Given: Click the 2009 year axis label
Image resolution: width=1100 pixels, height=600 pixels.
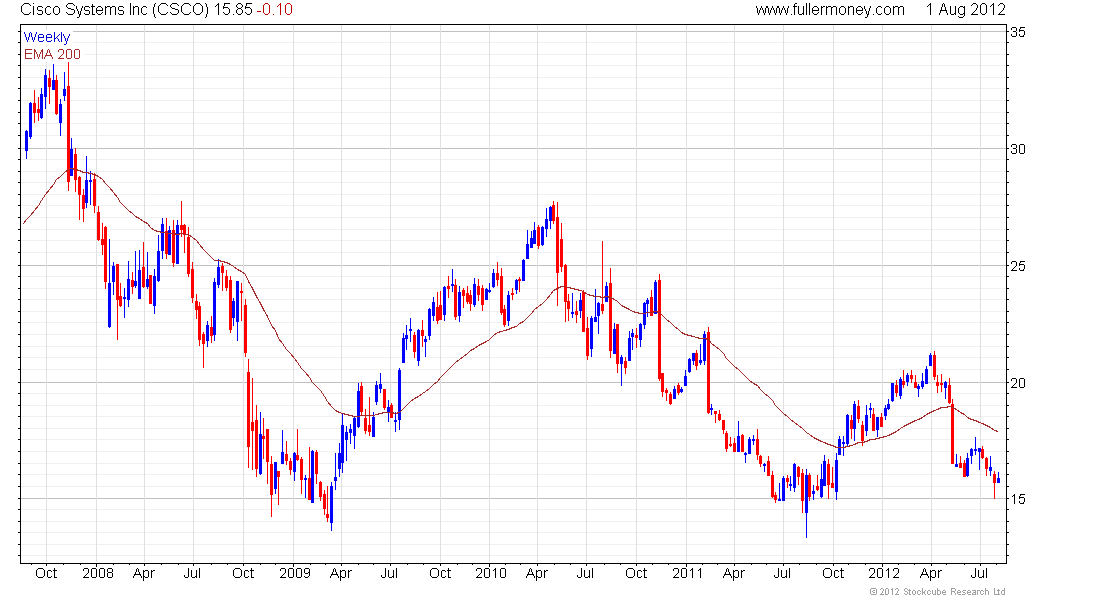Looking at the screenshot, I should coord(295,573).
